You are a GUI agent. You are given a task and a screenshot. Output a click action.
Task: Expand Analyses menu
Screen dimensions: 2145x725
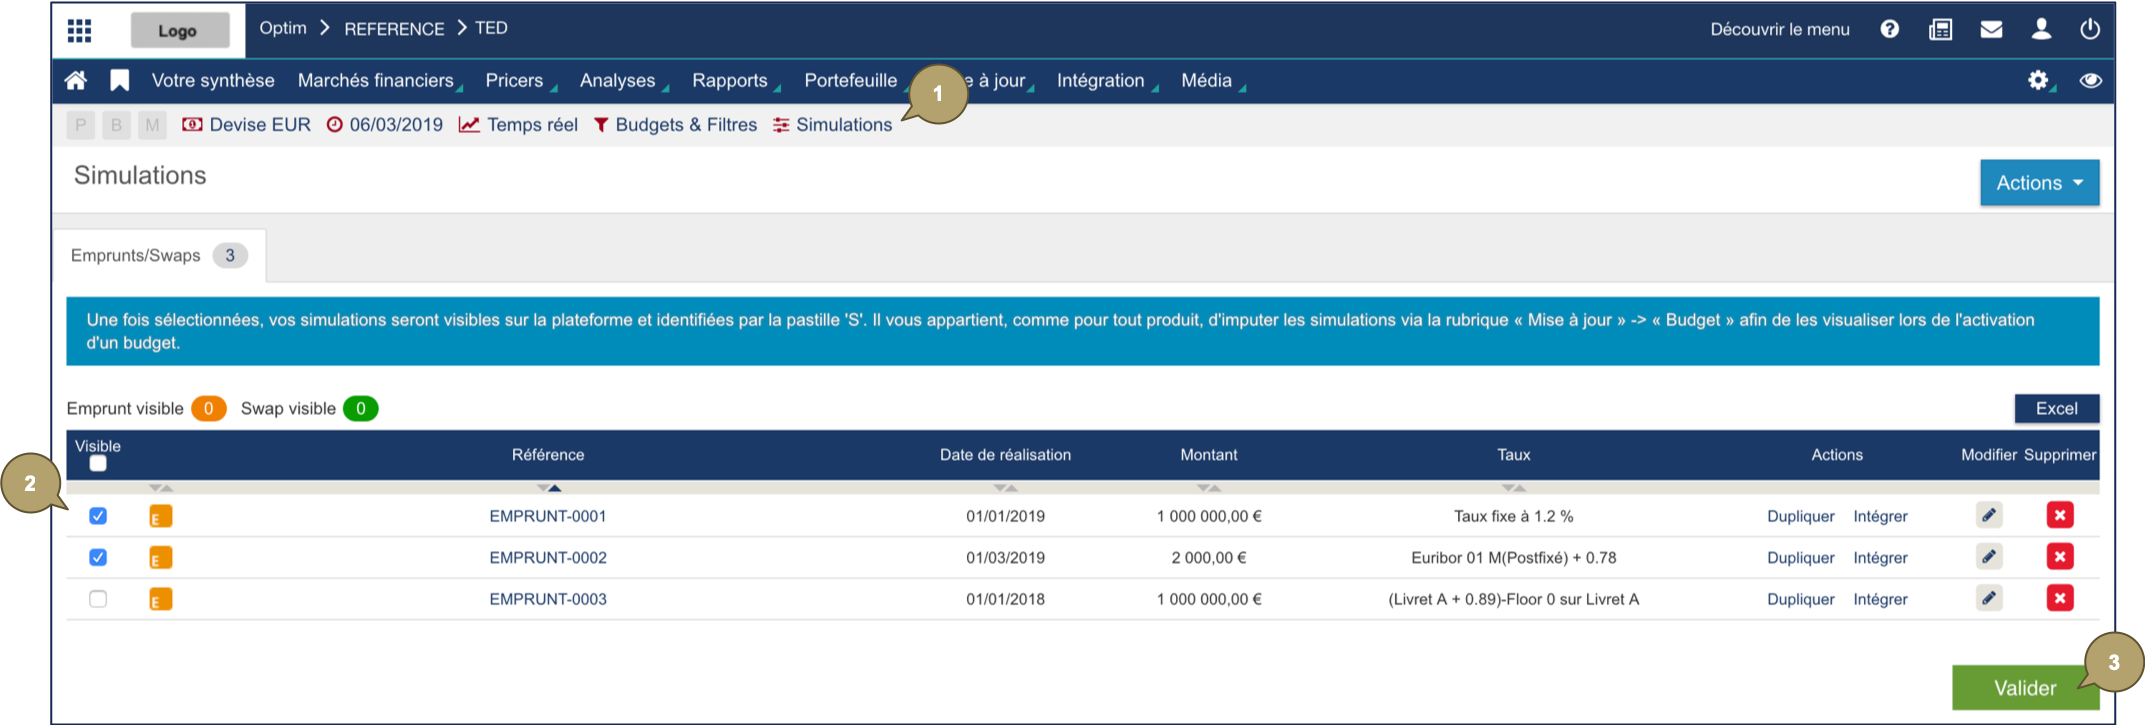(x=623, y=81)
